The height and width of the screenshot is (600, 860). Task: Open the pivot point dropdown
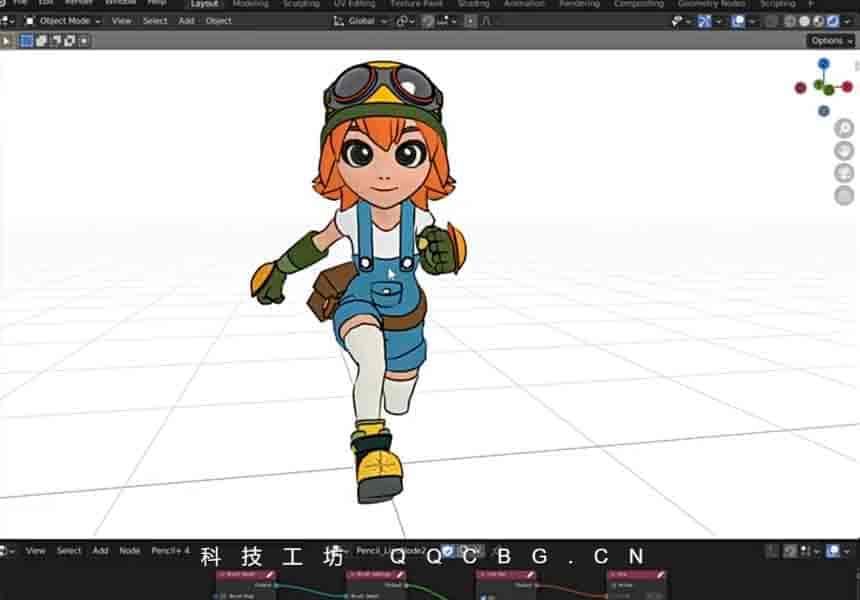coord(405,21)
